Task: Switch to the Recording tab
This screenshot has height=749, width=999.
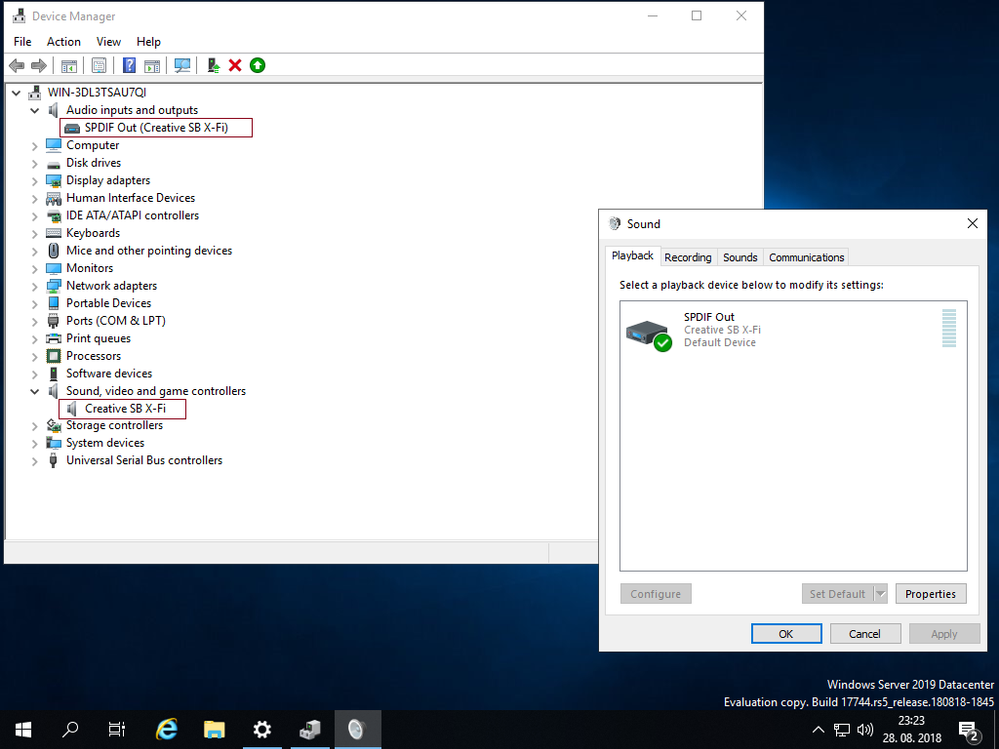Action: coord(688,257)
